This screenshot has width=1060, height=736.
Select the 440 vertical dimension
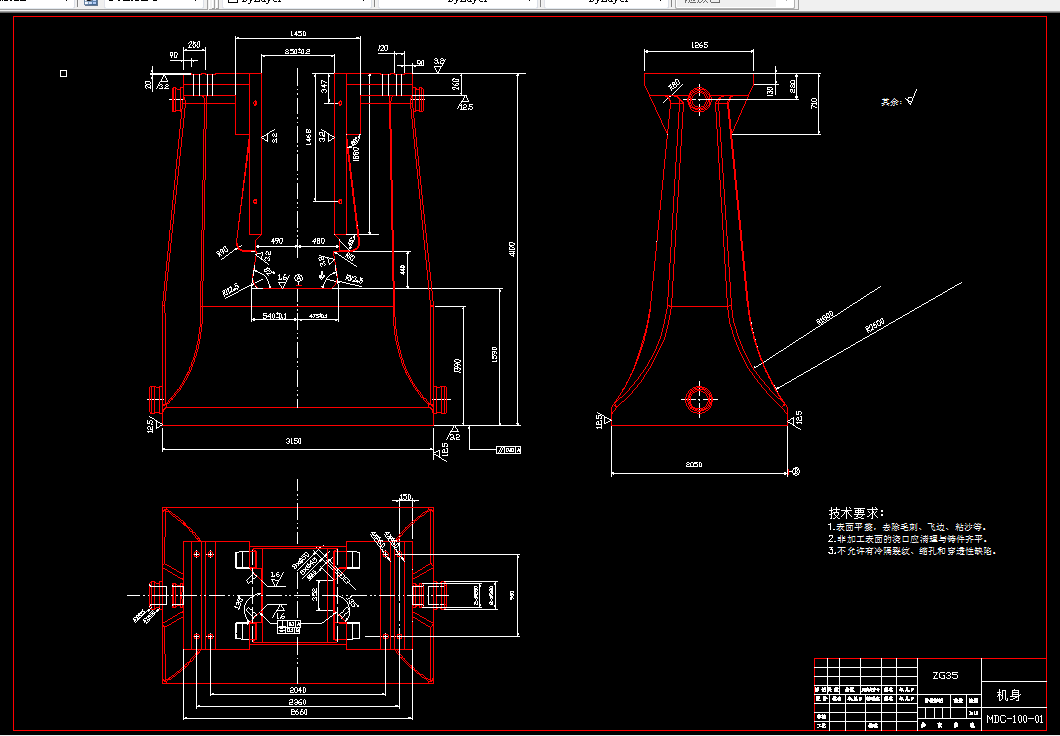tap(403, 270)
